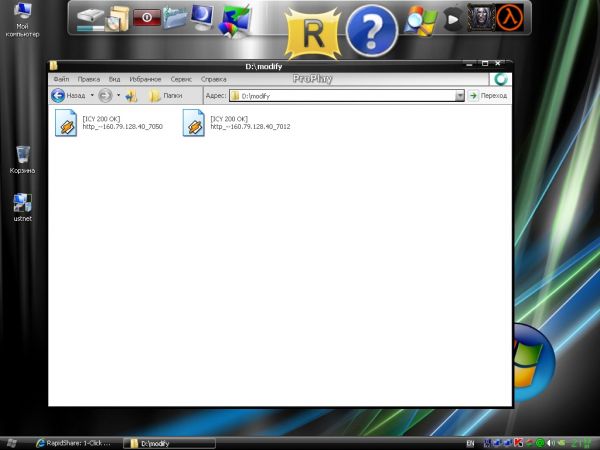Launch the black play-arrow media icon
The height and width of the screenshot is (450, 600).
point(453,19)
